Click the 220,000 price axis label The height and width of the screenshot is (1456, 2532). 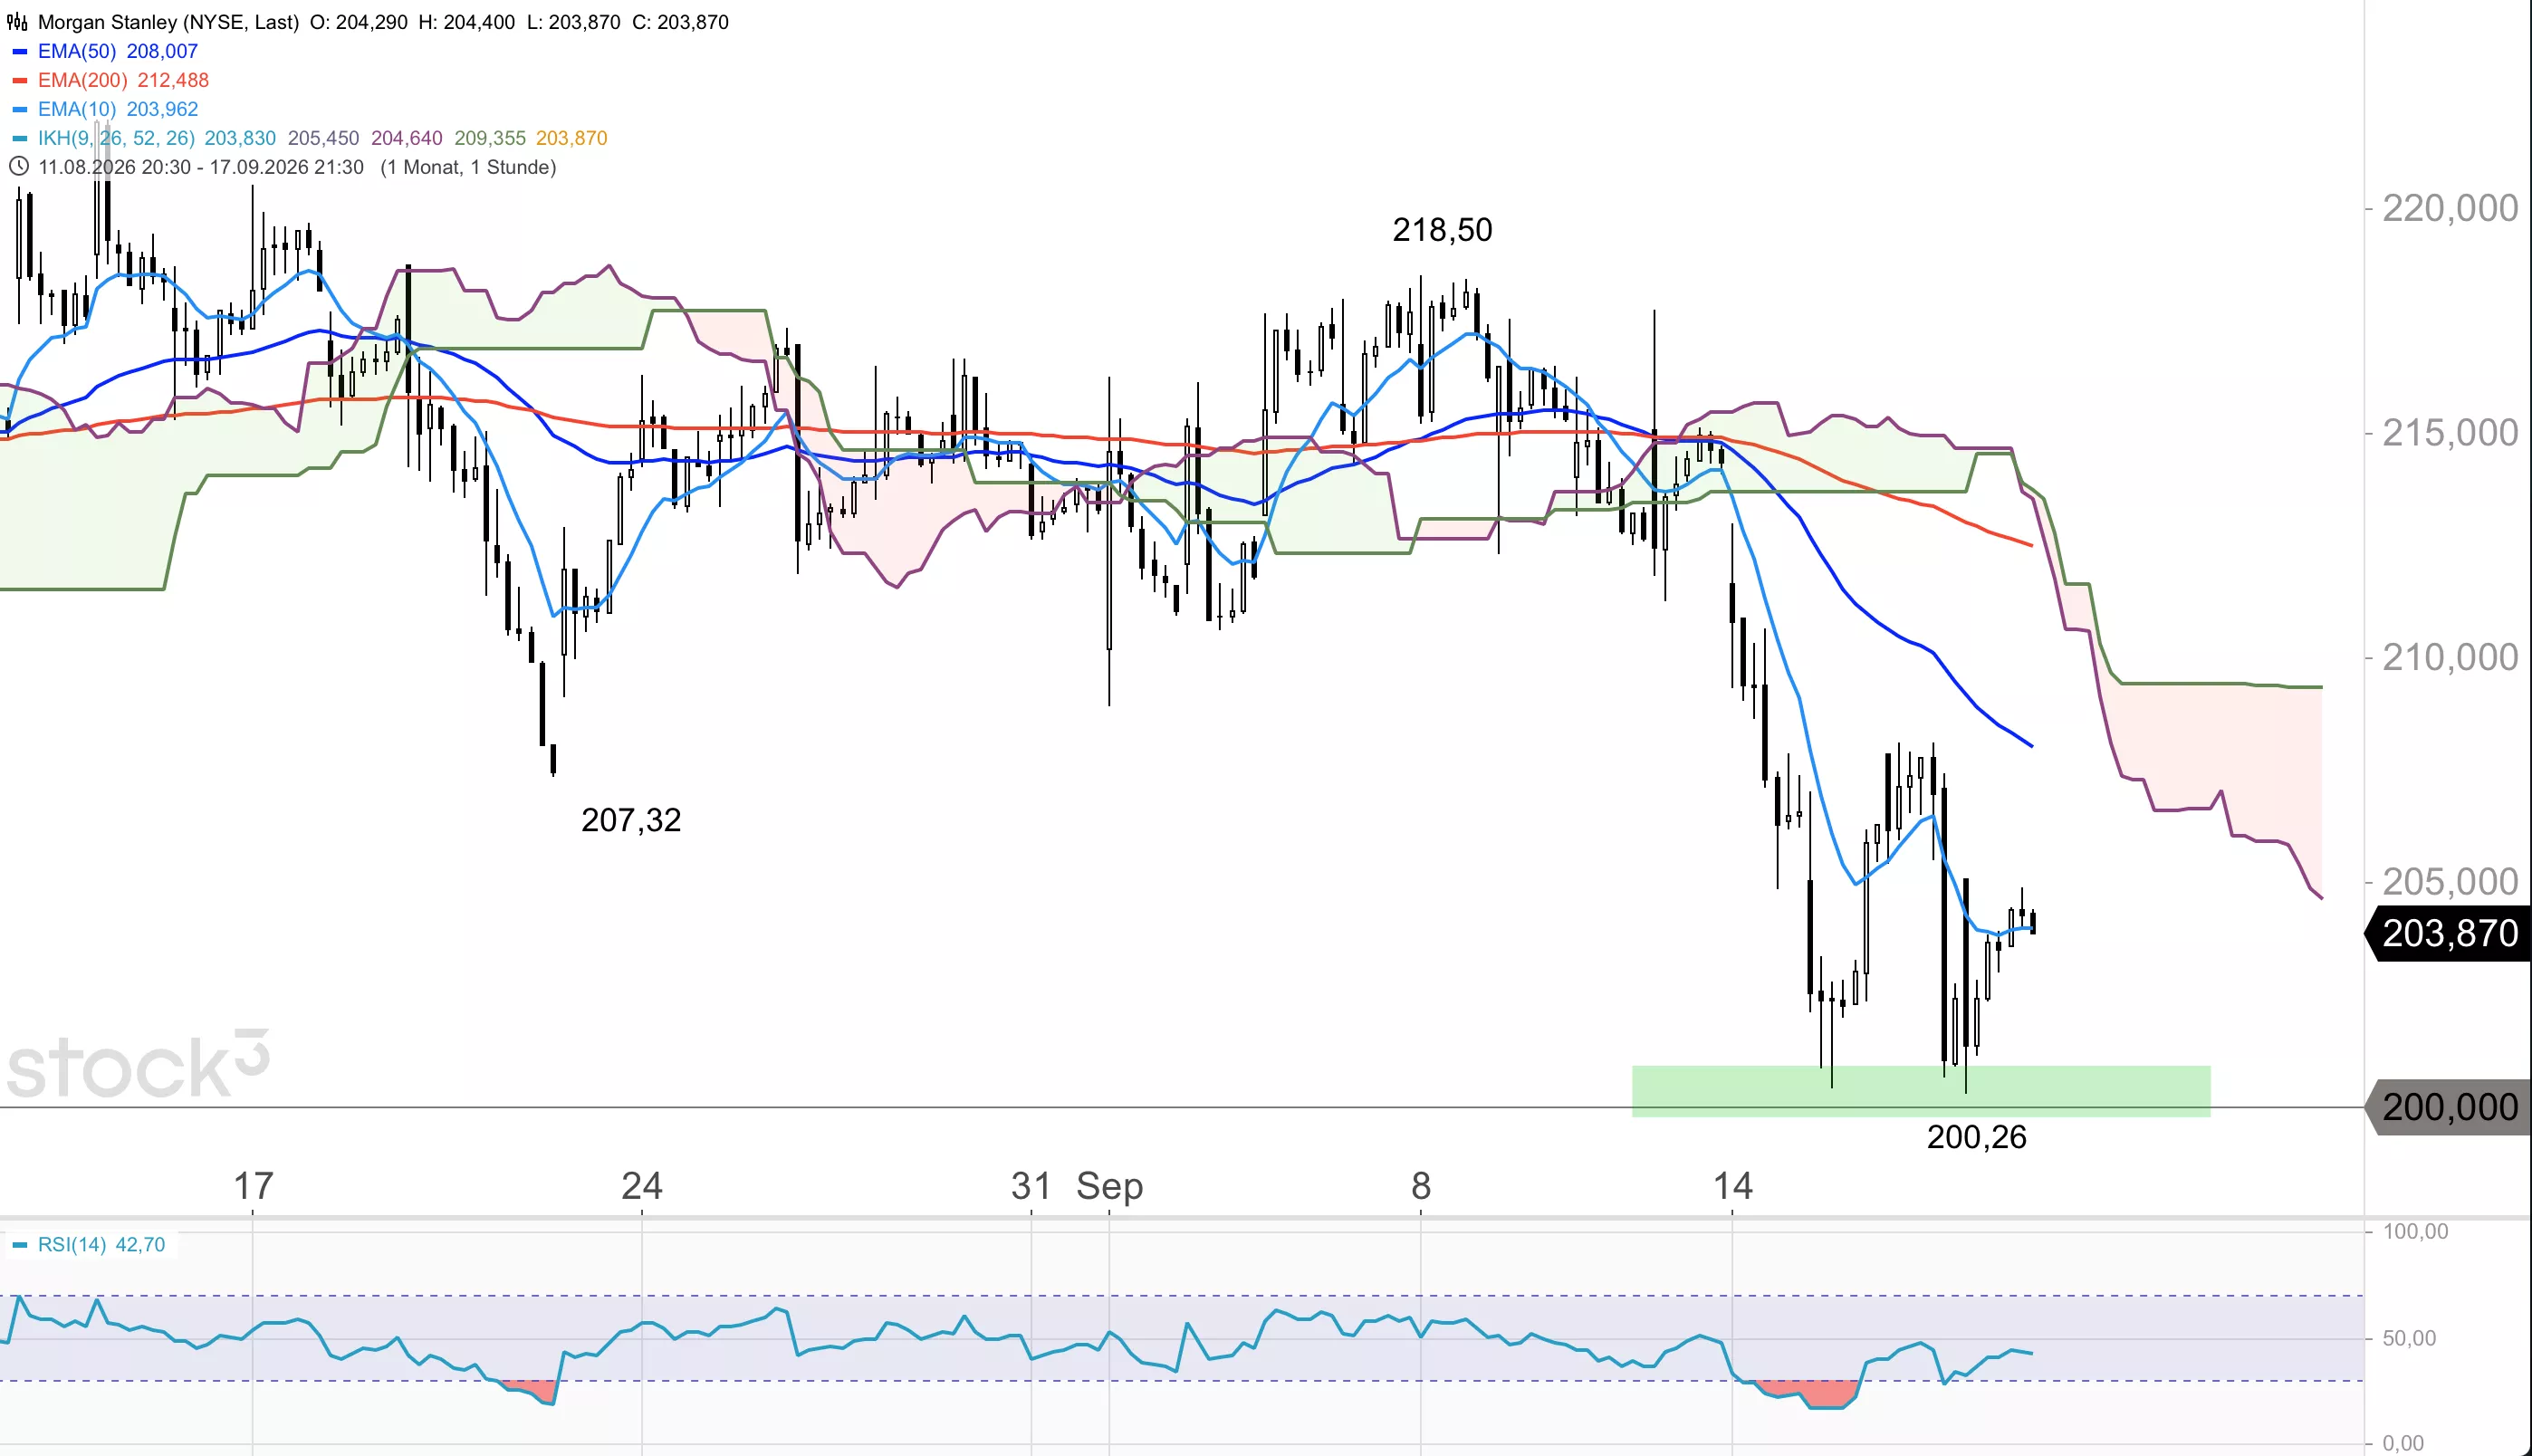[2450, 208]
